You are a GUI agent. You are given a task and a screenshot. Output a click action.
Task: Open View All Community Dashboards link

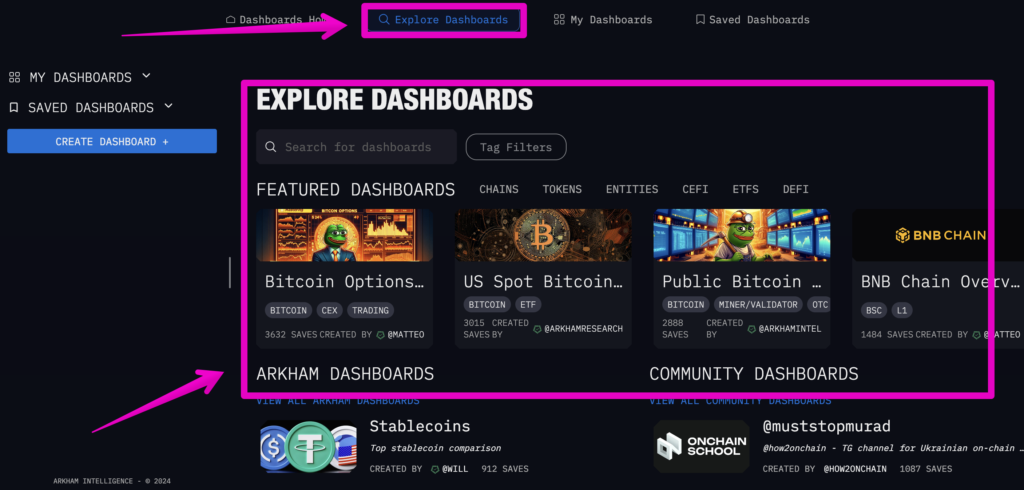tap(740, 401)
